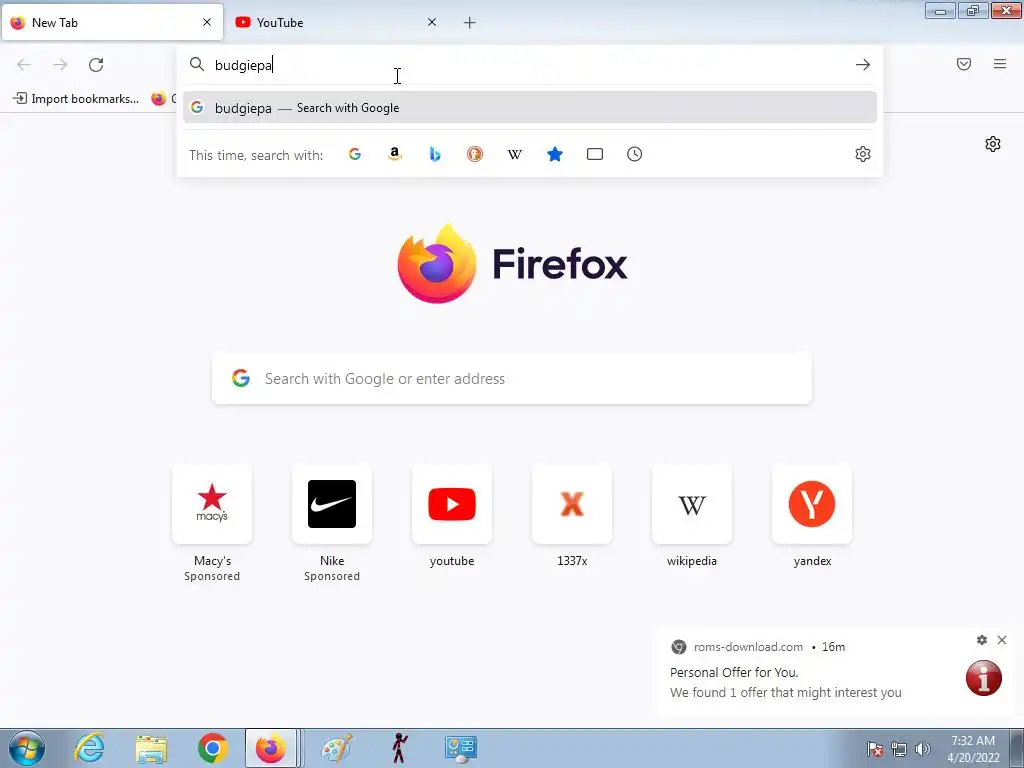Select the budgiepa Search with Google suggestion

click(x=530, y=108)
